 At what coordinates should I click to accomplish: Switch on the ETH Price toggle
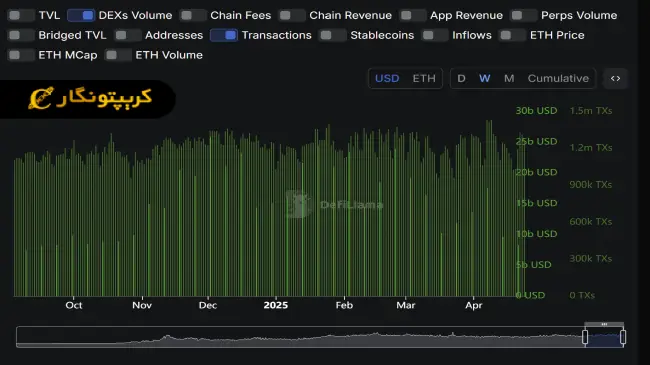(x=512, y=35)
